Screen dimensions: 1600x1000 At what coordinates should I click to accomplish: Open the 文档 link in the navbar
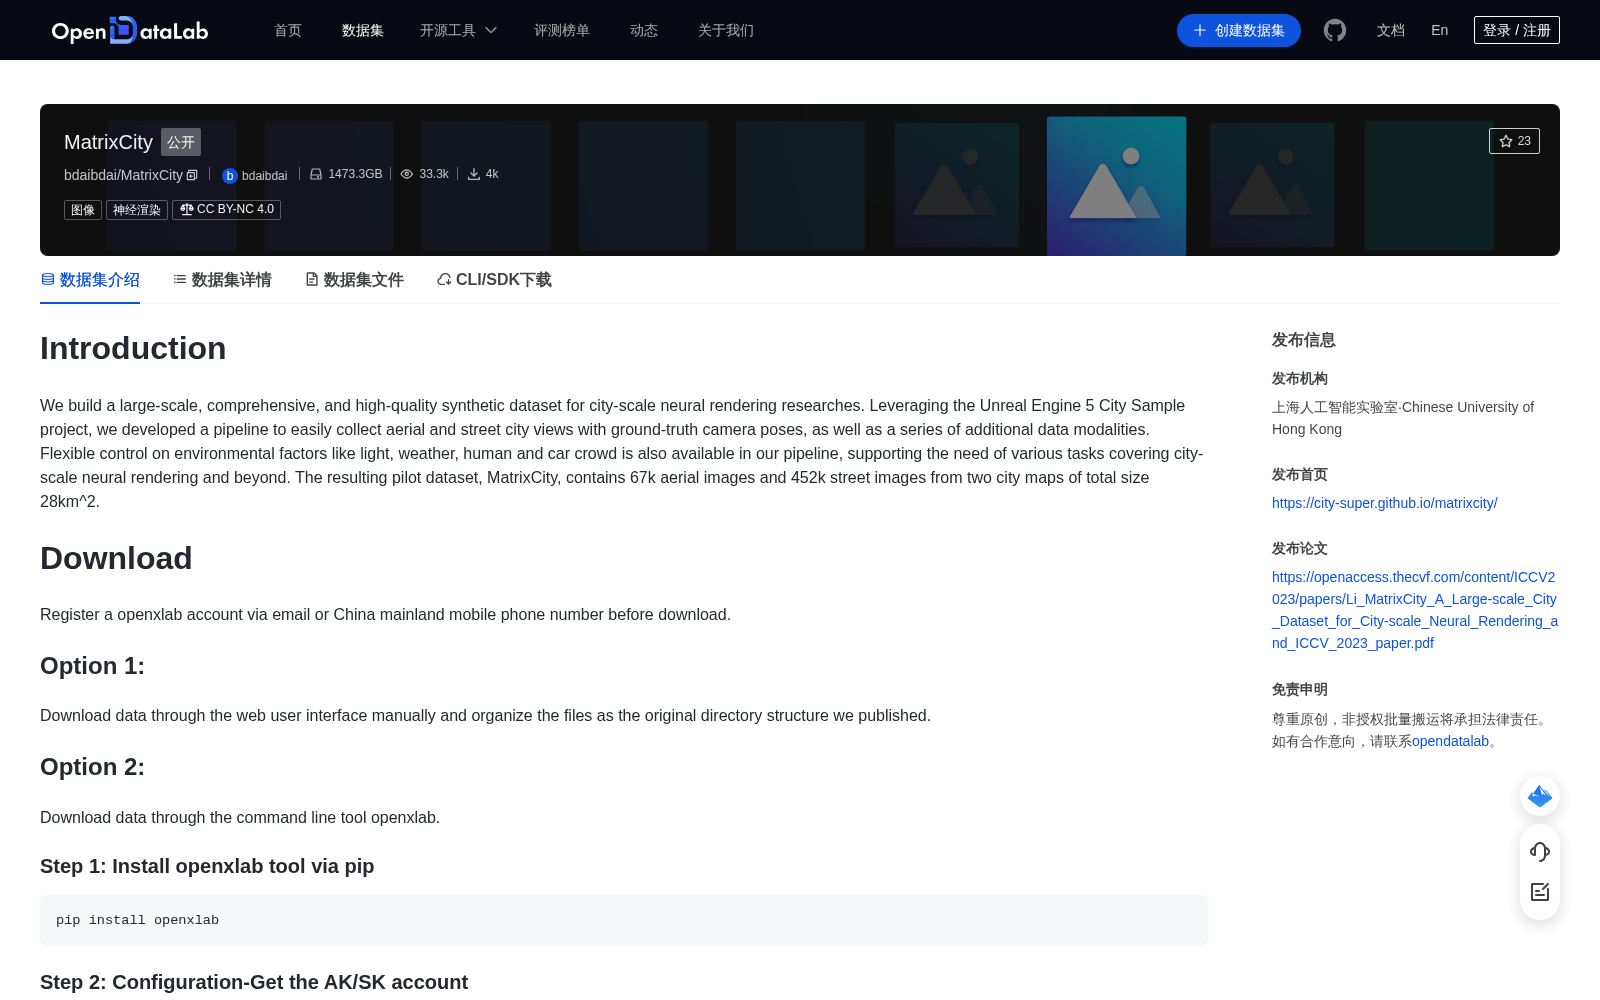coord(1391,30)
